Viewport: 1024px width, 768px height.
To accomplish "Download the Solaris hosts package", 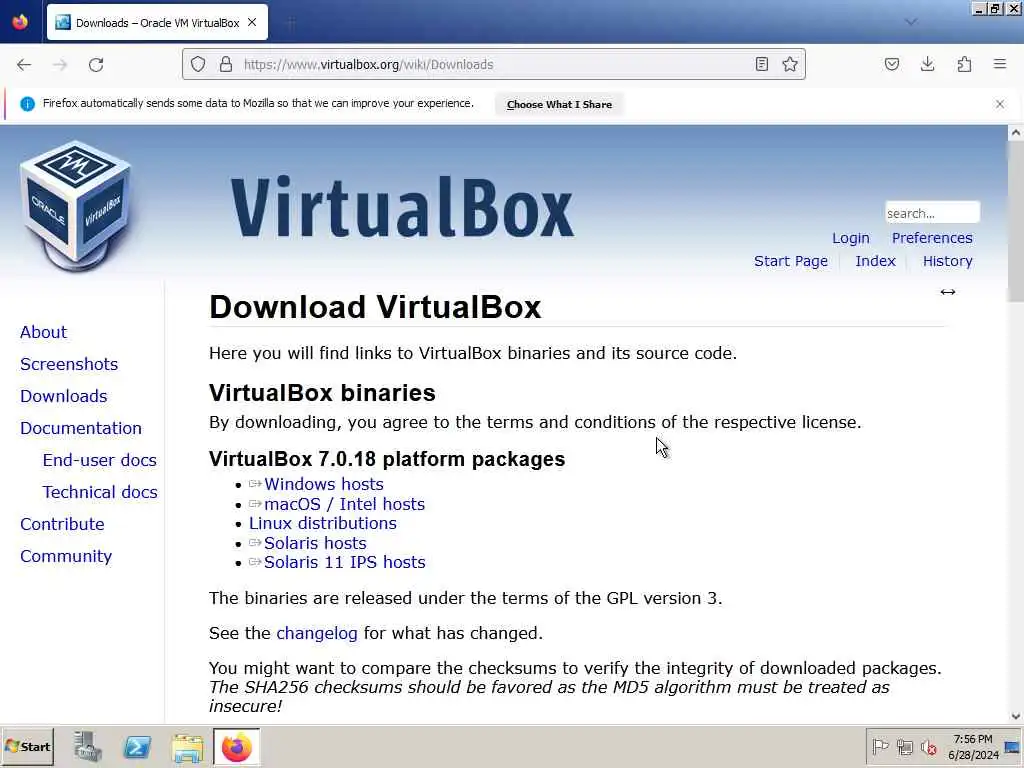I will click(x=315, y=543).
